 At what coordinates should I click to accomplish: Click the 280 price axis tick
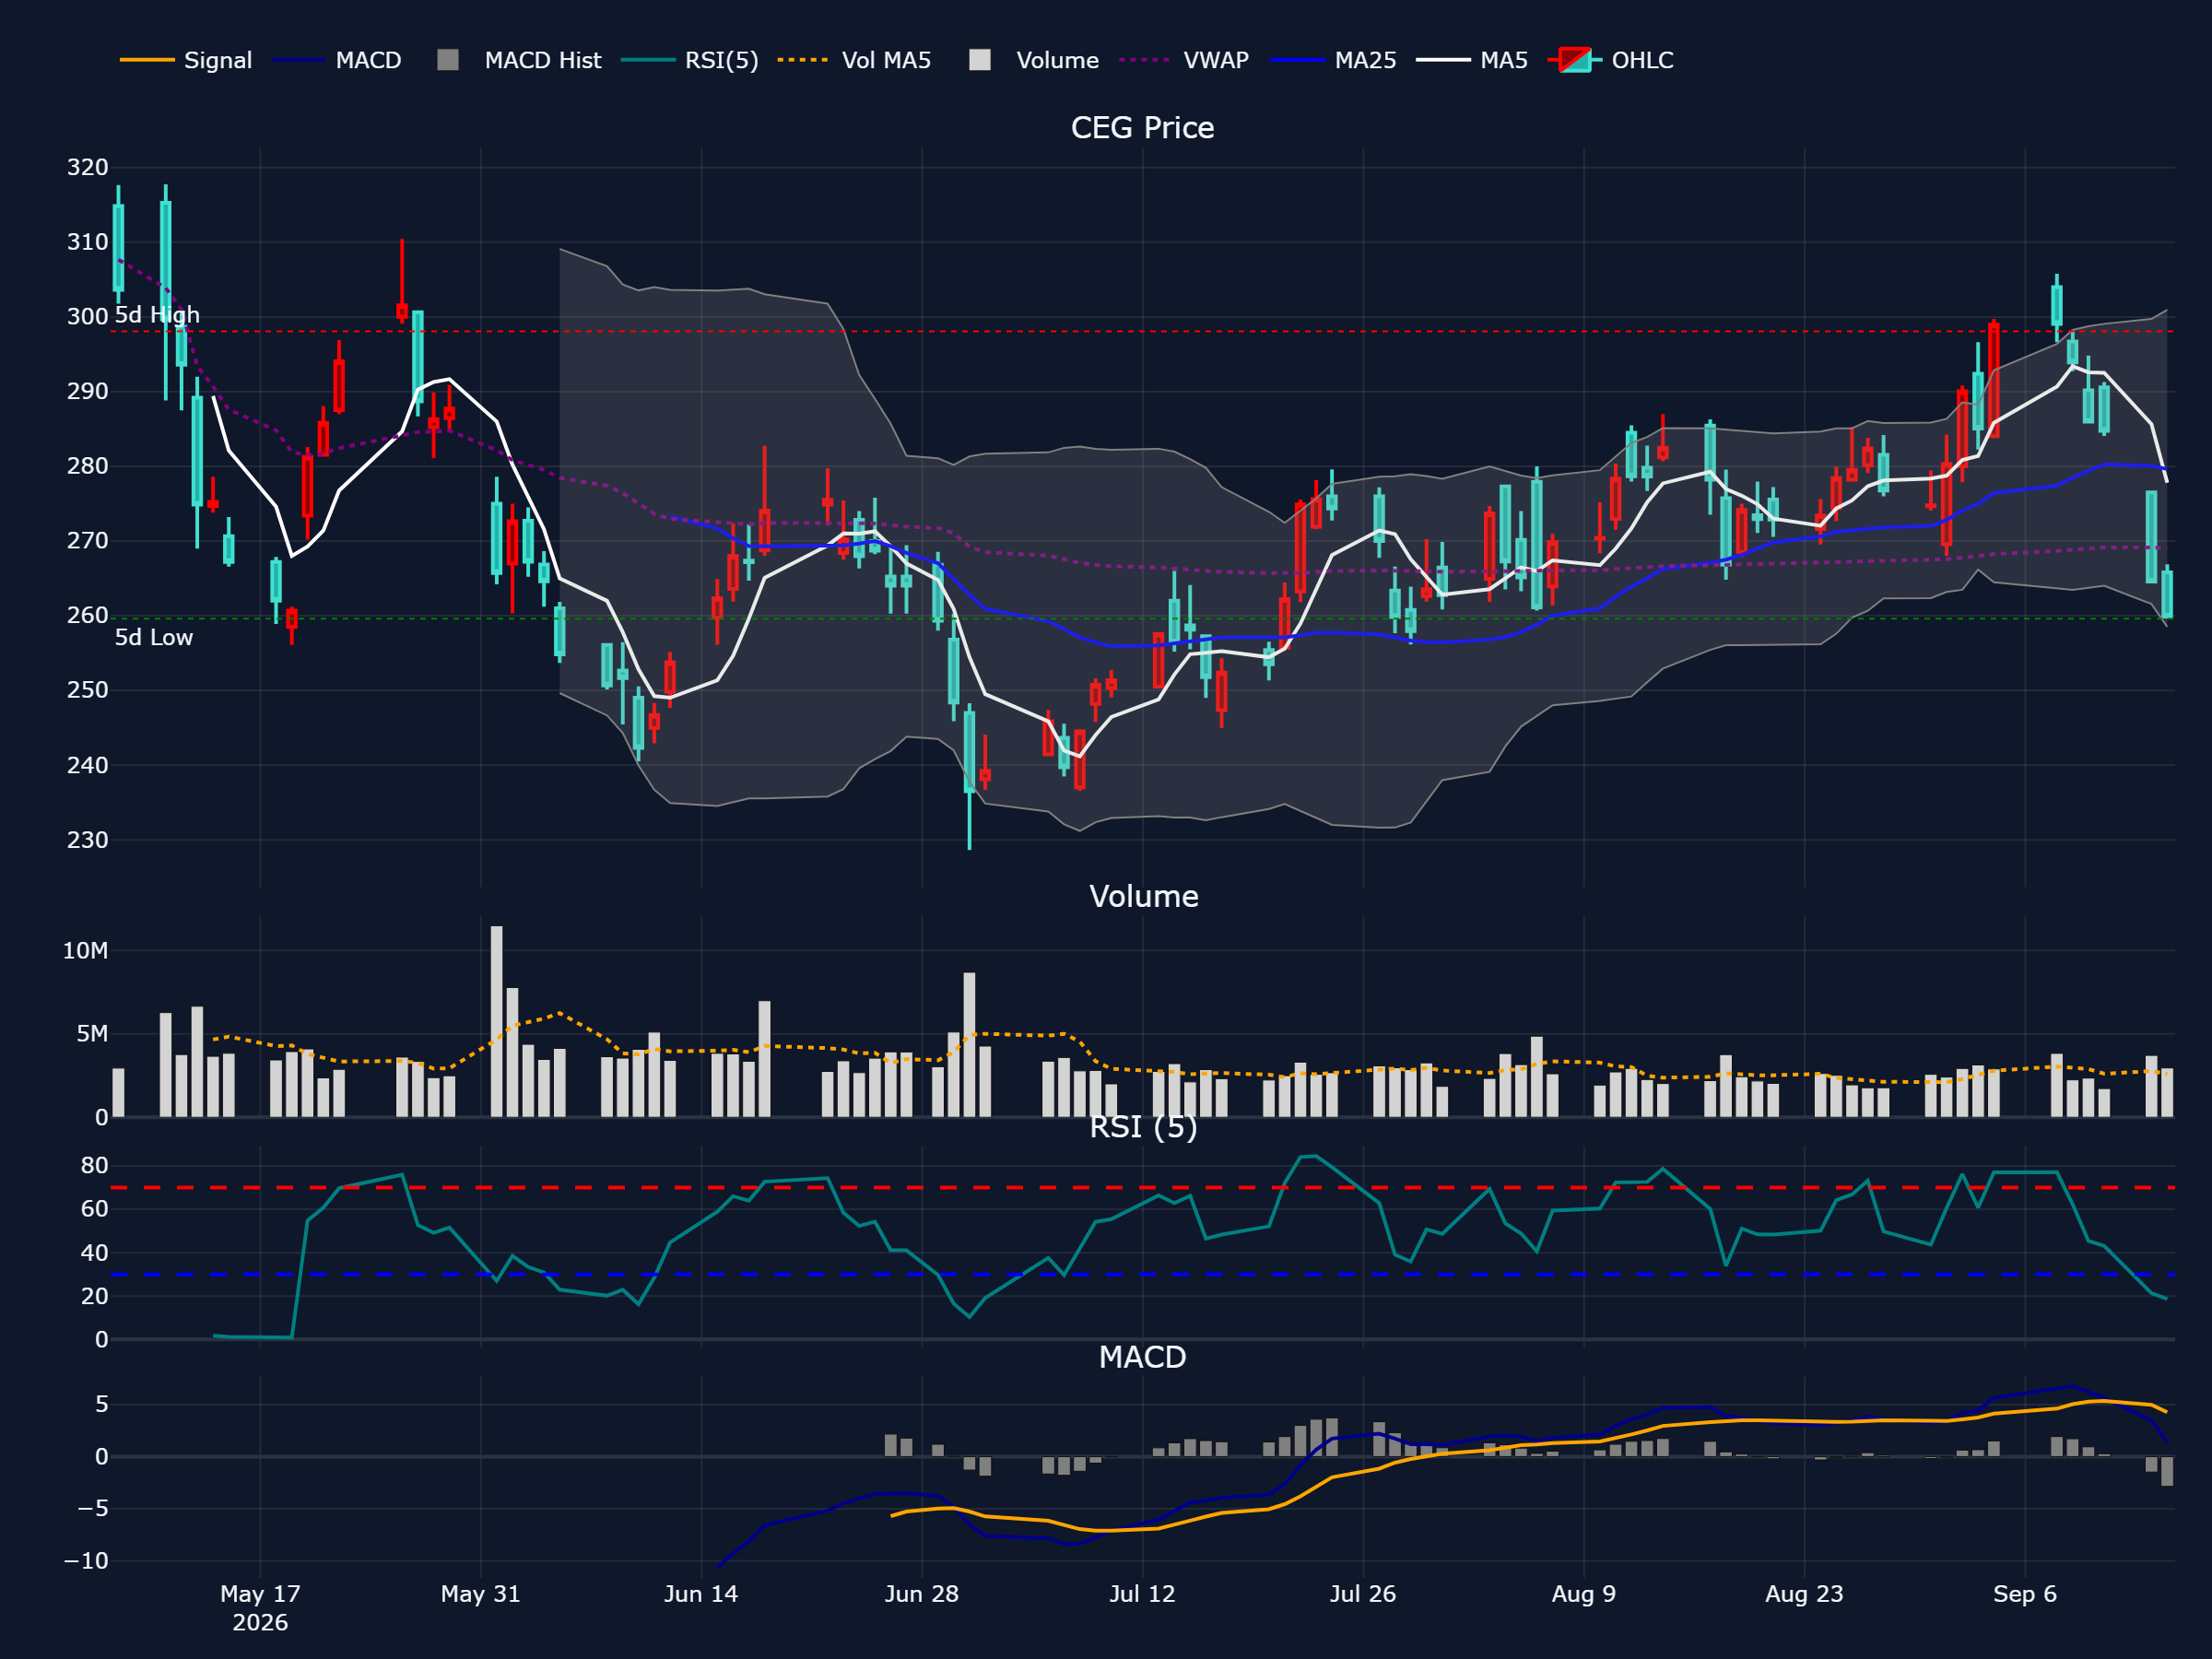pos(88,466)
